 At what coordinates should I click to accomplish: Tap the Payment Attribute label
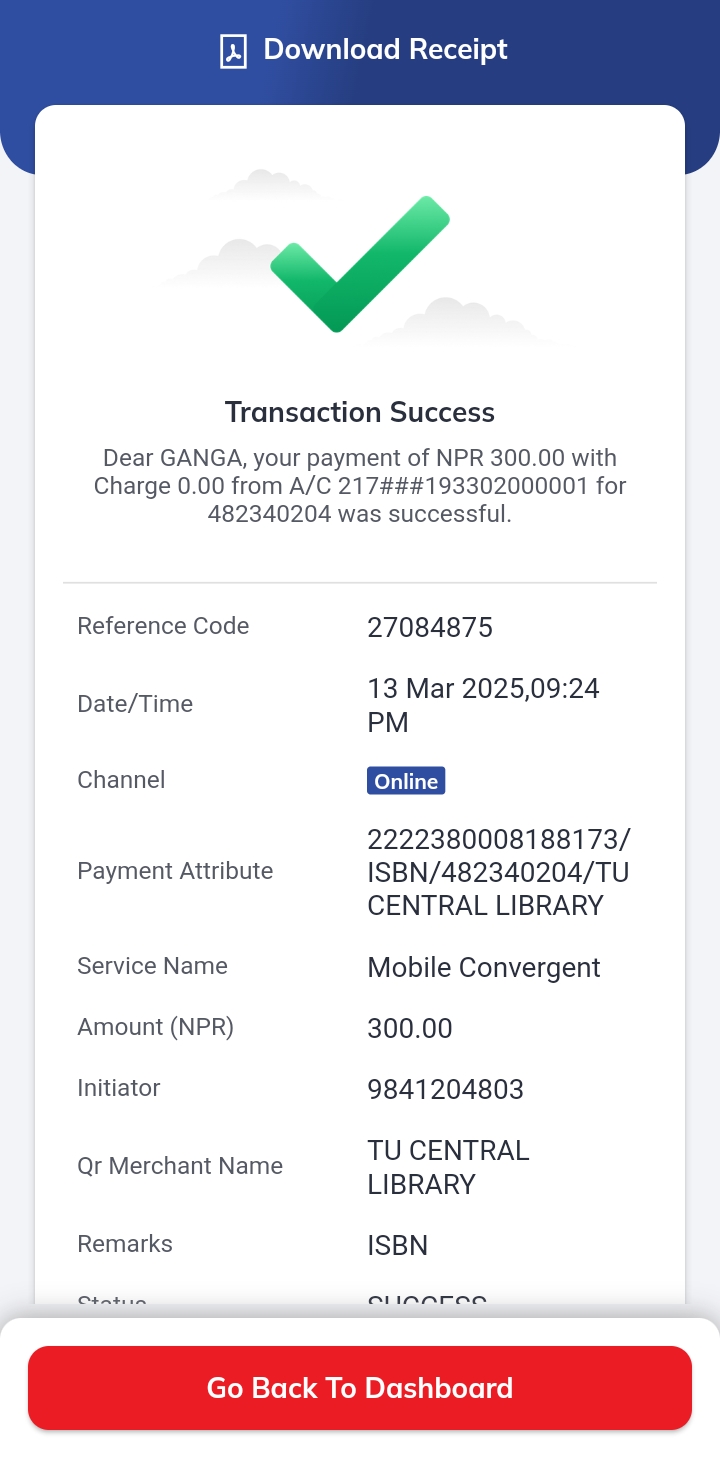(175, 871)
